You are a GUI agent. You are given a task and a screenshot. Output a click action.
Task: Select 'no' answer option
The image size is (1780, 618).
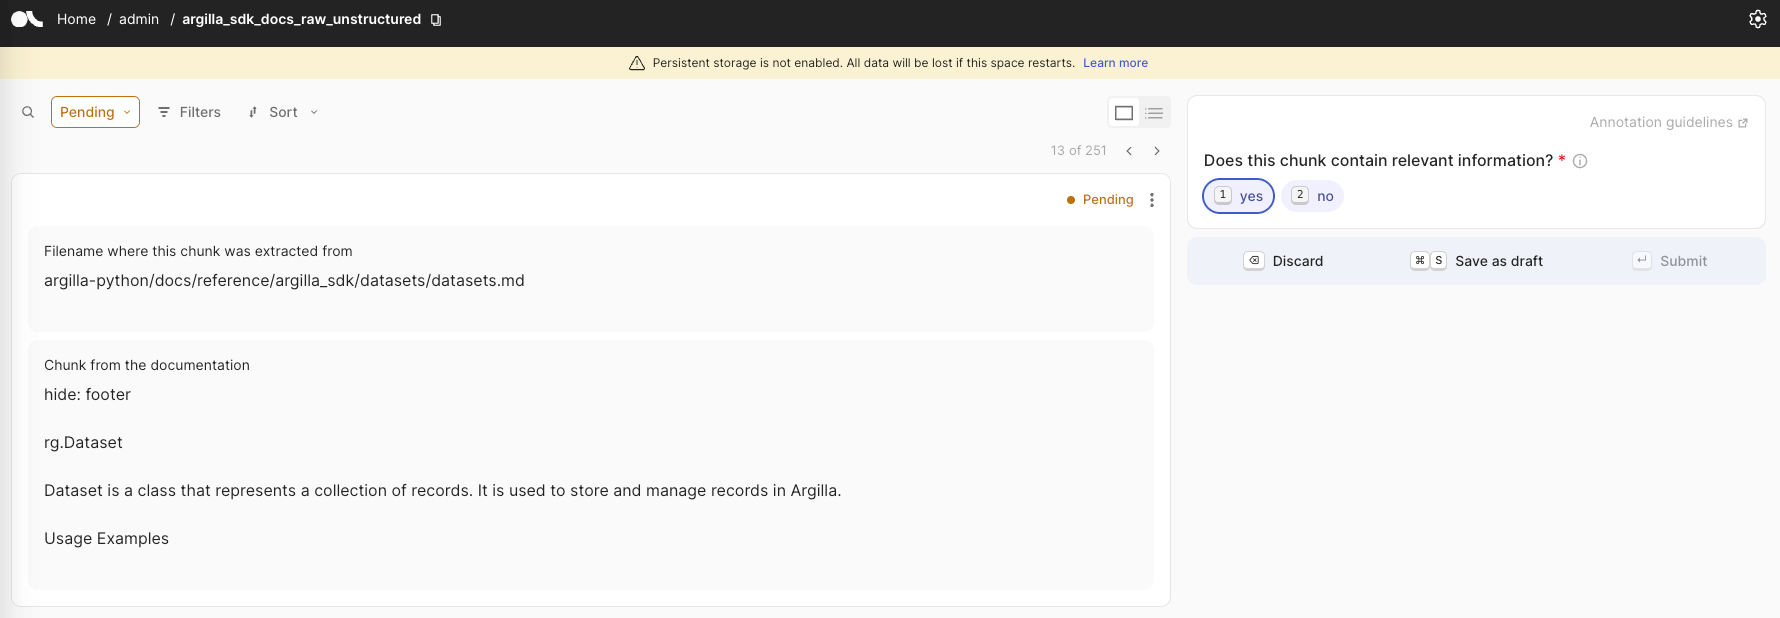(1312, 196)
